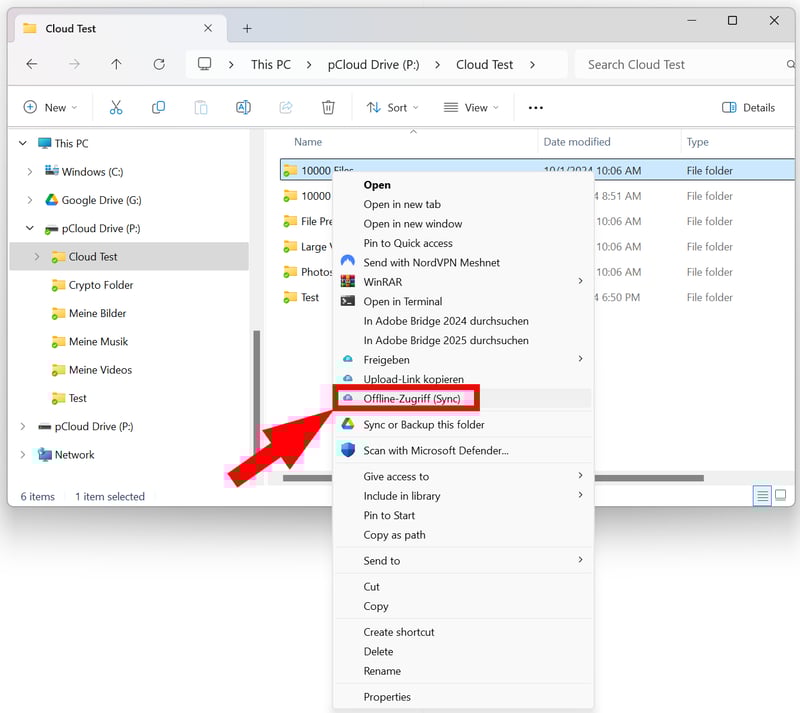Open the Sort dropdown

coord(392,107)
